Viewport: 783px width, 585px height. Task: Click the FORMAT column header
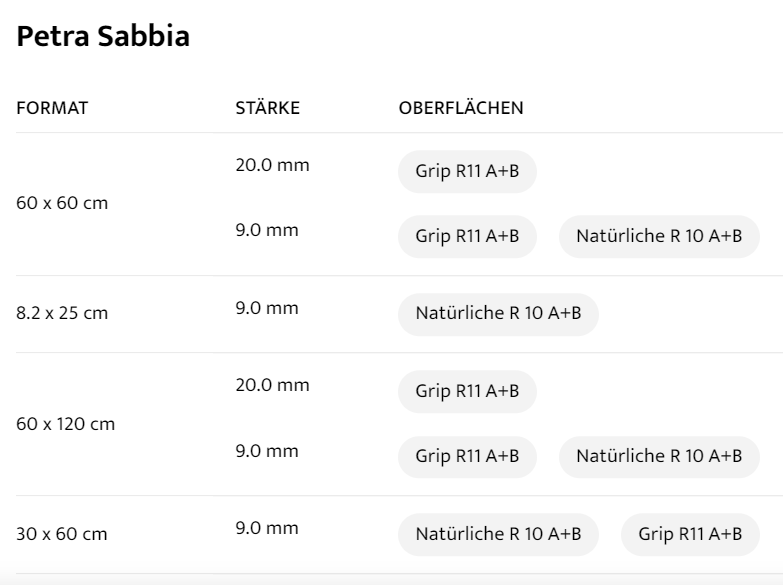point(53,108)
